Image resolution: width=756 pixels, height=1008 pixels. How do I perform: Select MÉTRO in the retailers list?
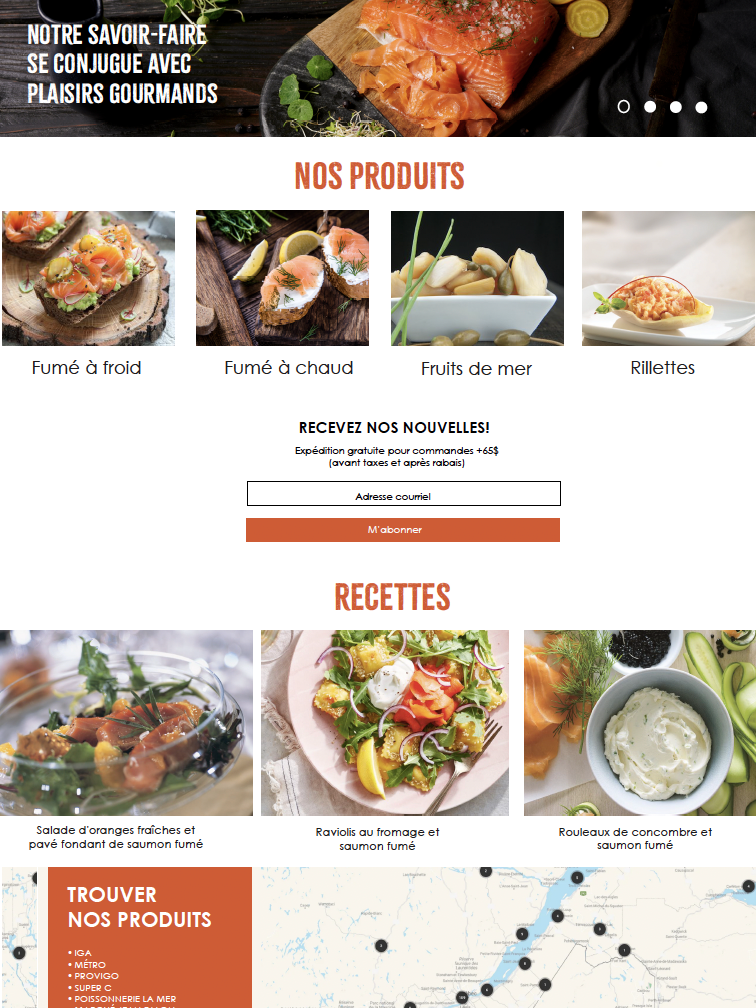click(x=89, y=964)
